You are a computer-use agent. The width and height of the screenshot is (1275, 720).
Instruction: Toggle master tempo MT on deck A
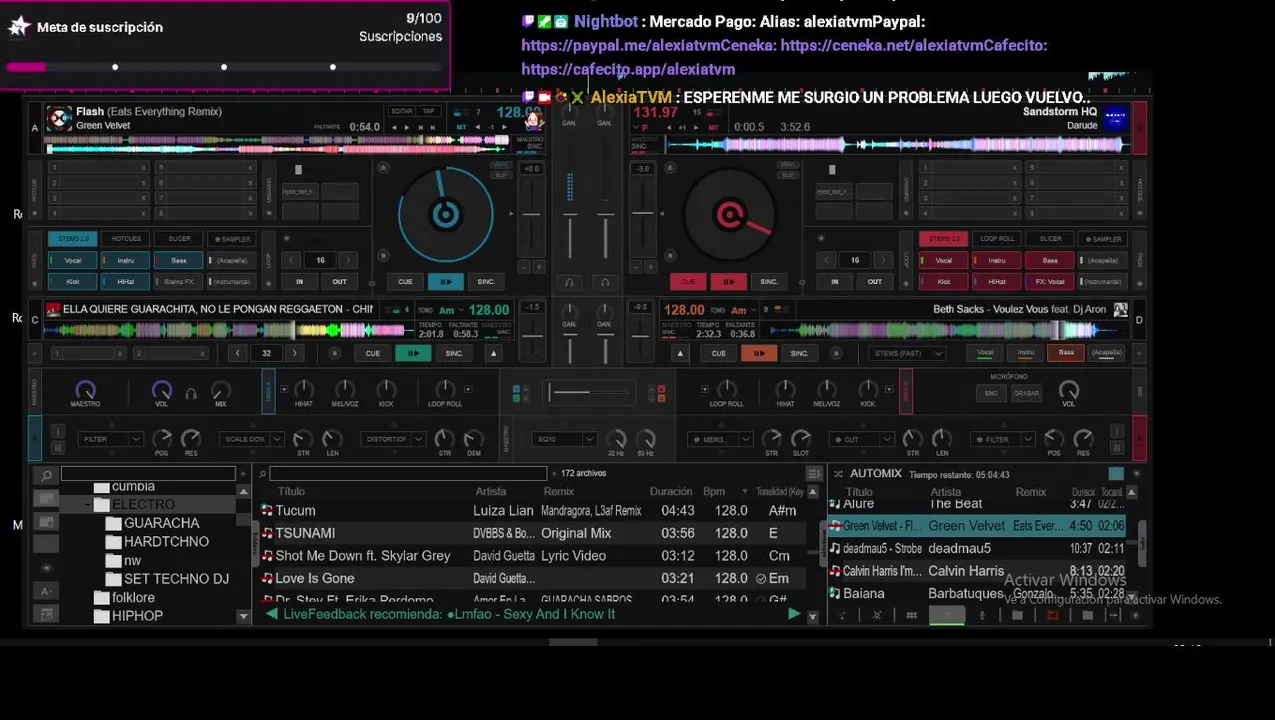[462, 127]
